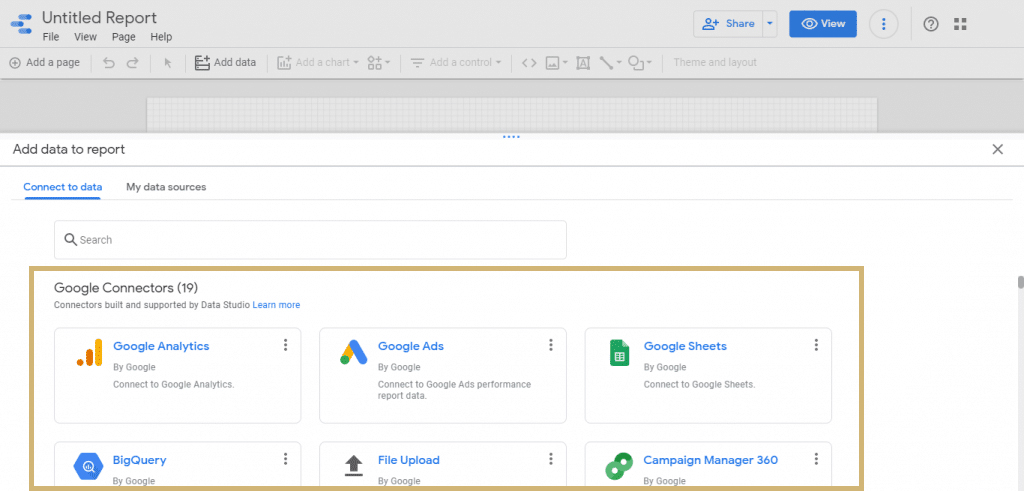Screen dimensions: 1024x491
Task: Click the undo arrow icon
Action: [x=109, y=63]
